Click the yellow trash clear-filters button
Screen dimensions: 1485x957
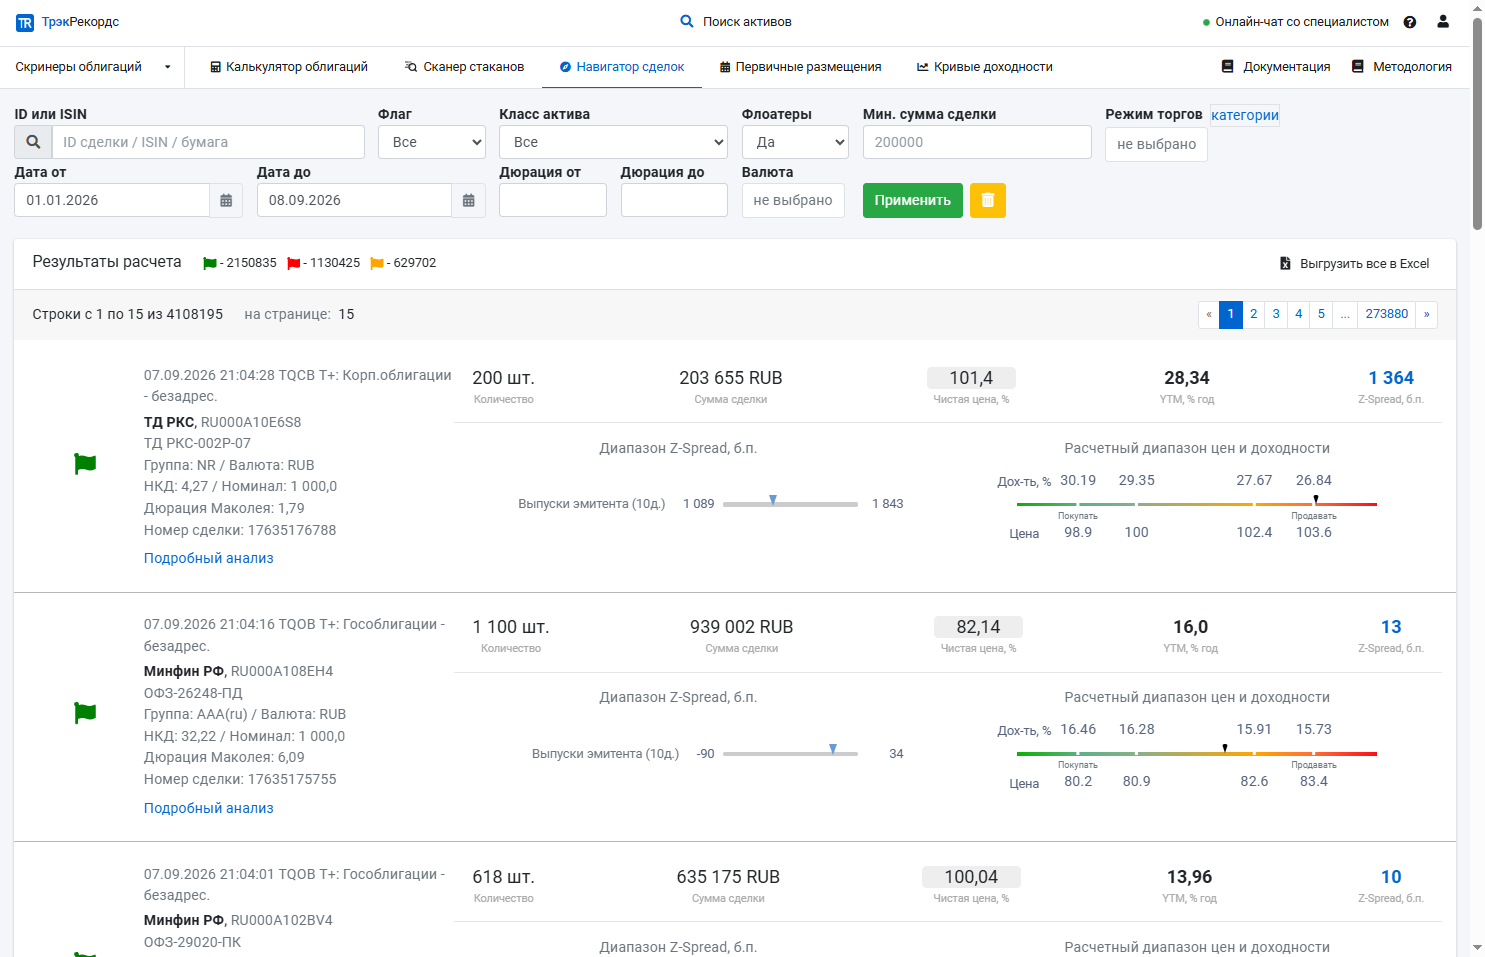(988, 200)
